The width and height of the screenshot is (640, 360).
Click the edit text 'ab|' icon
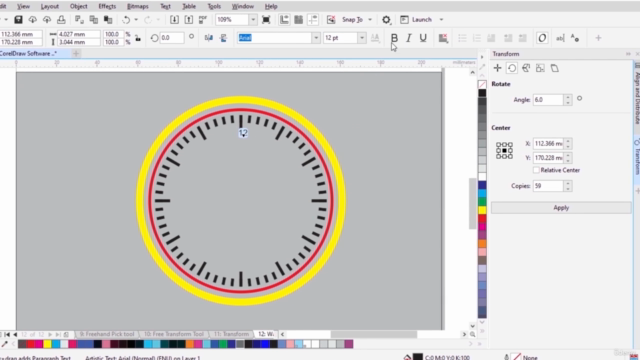point(560,38)
